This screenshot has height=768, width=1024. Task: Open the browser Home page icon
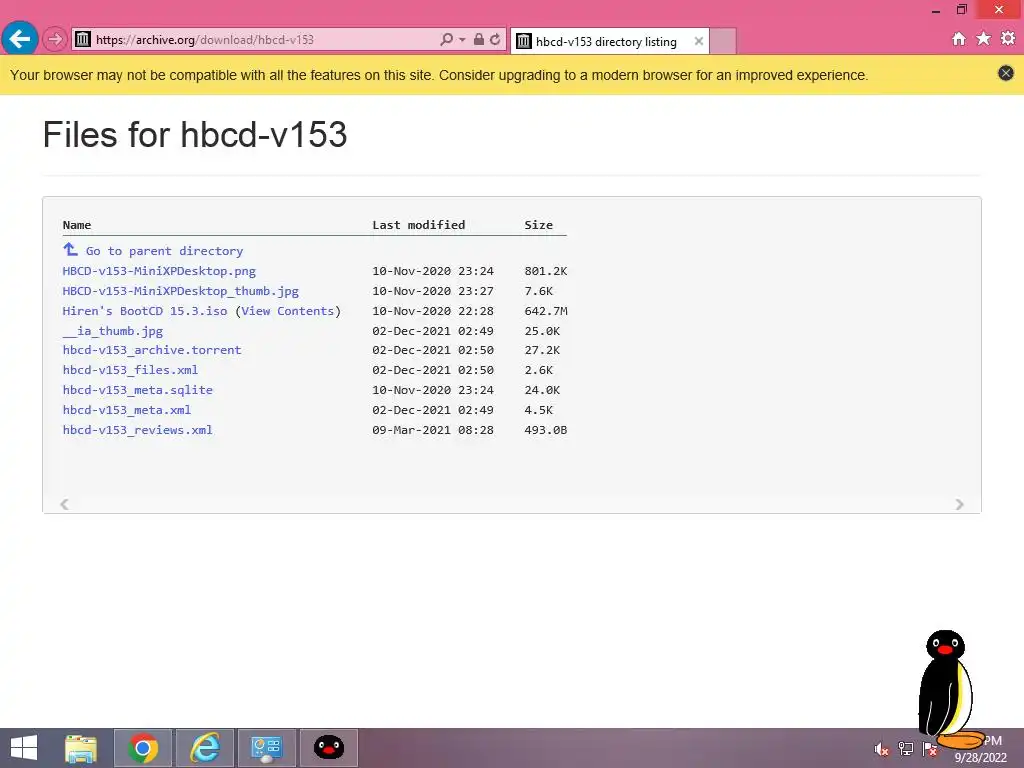pyautogui.click(x=959, y=39)
